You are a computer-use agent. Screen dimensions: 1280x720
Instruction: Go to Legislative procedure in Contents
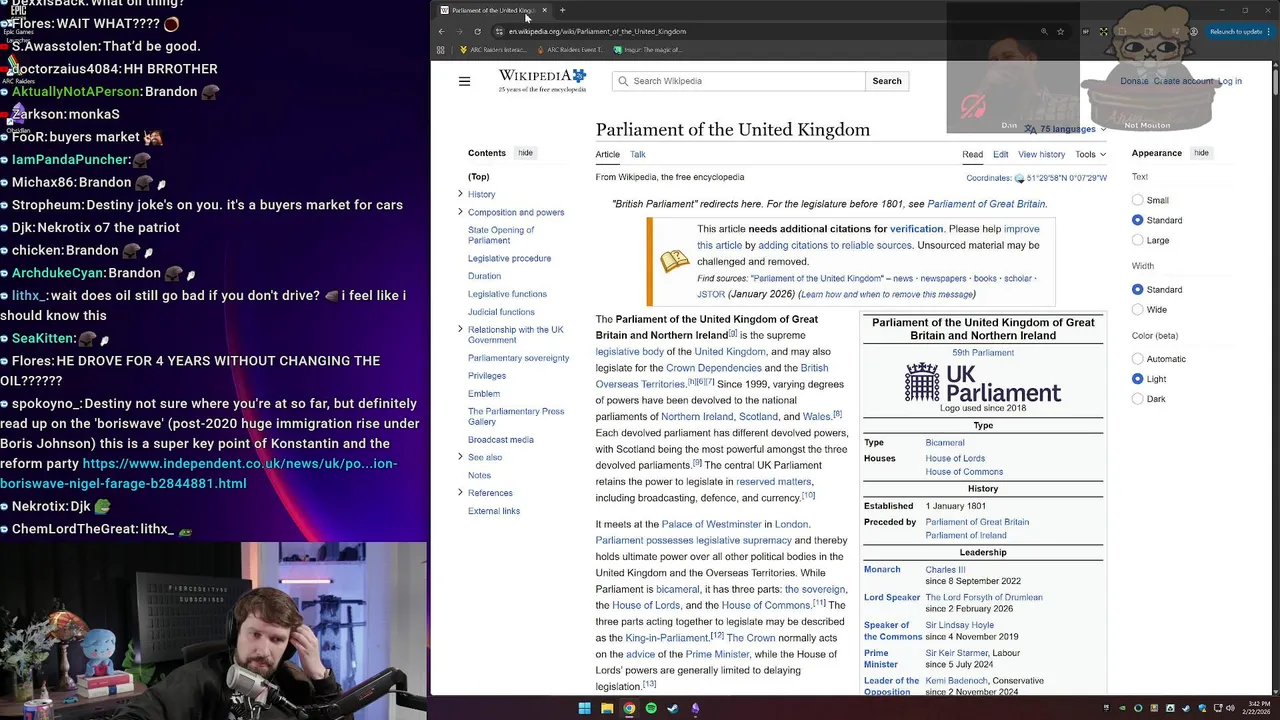coord(509,258)
